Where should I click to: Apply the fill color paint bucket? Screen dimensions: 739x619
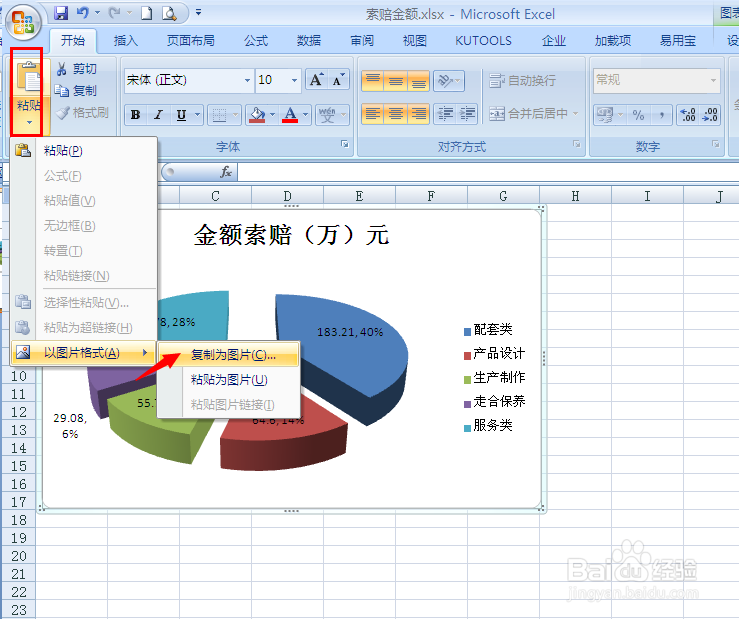coord(257,115)
